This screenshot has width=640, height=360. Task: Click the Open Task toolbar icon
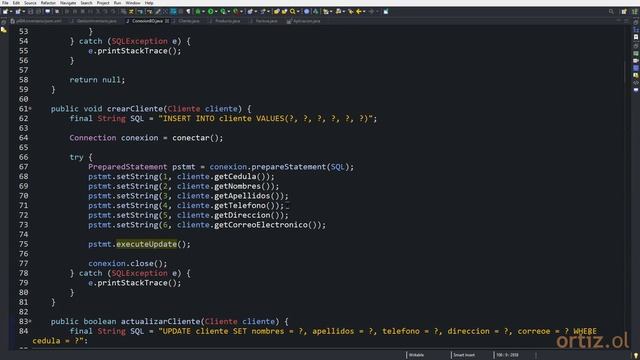284,11
